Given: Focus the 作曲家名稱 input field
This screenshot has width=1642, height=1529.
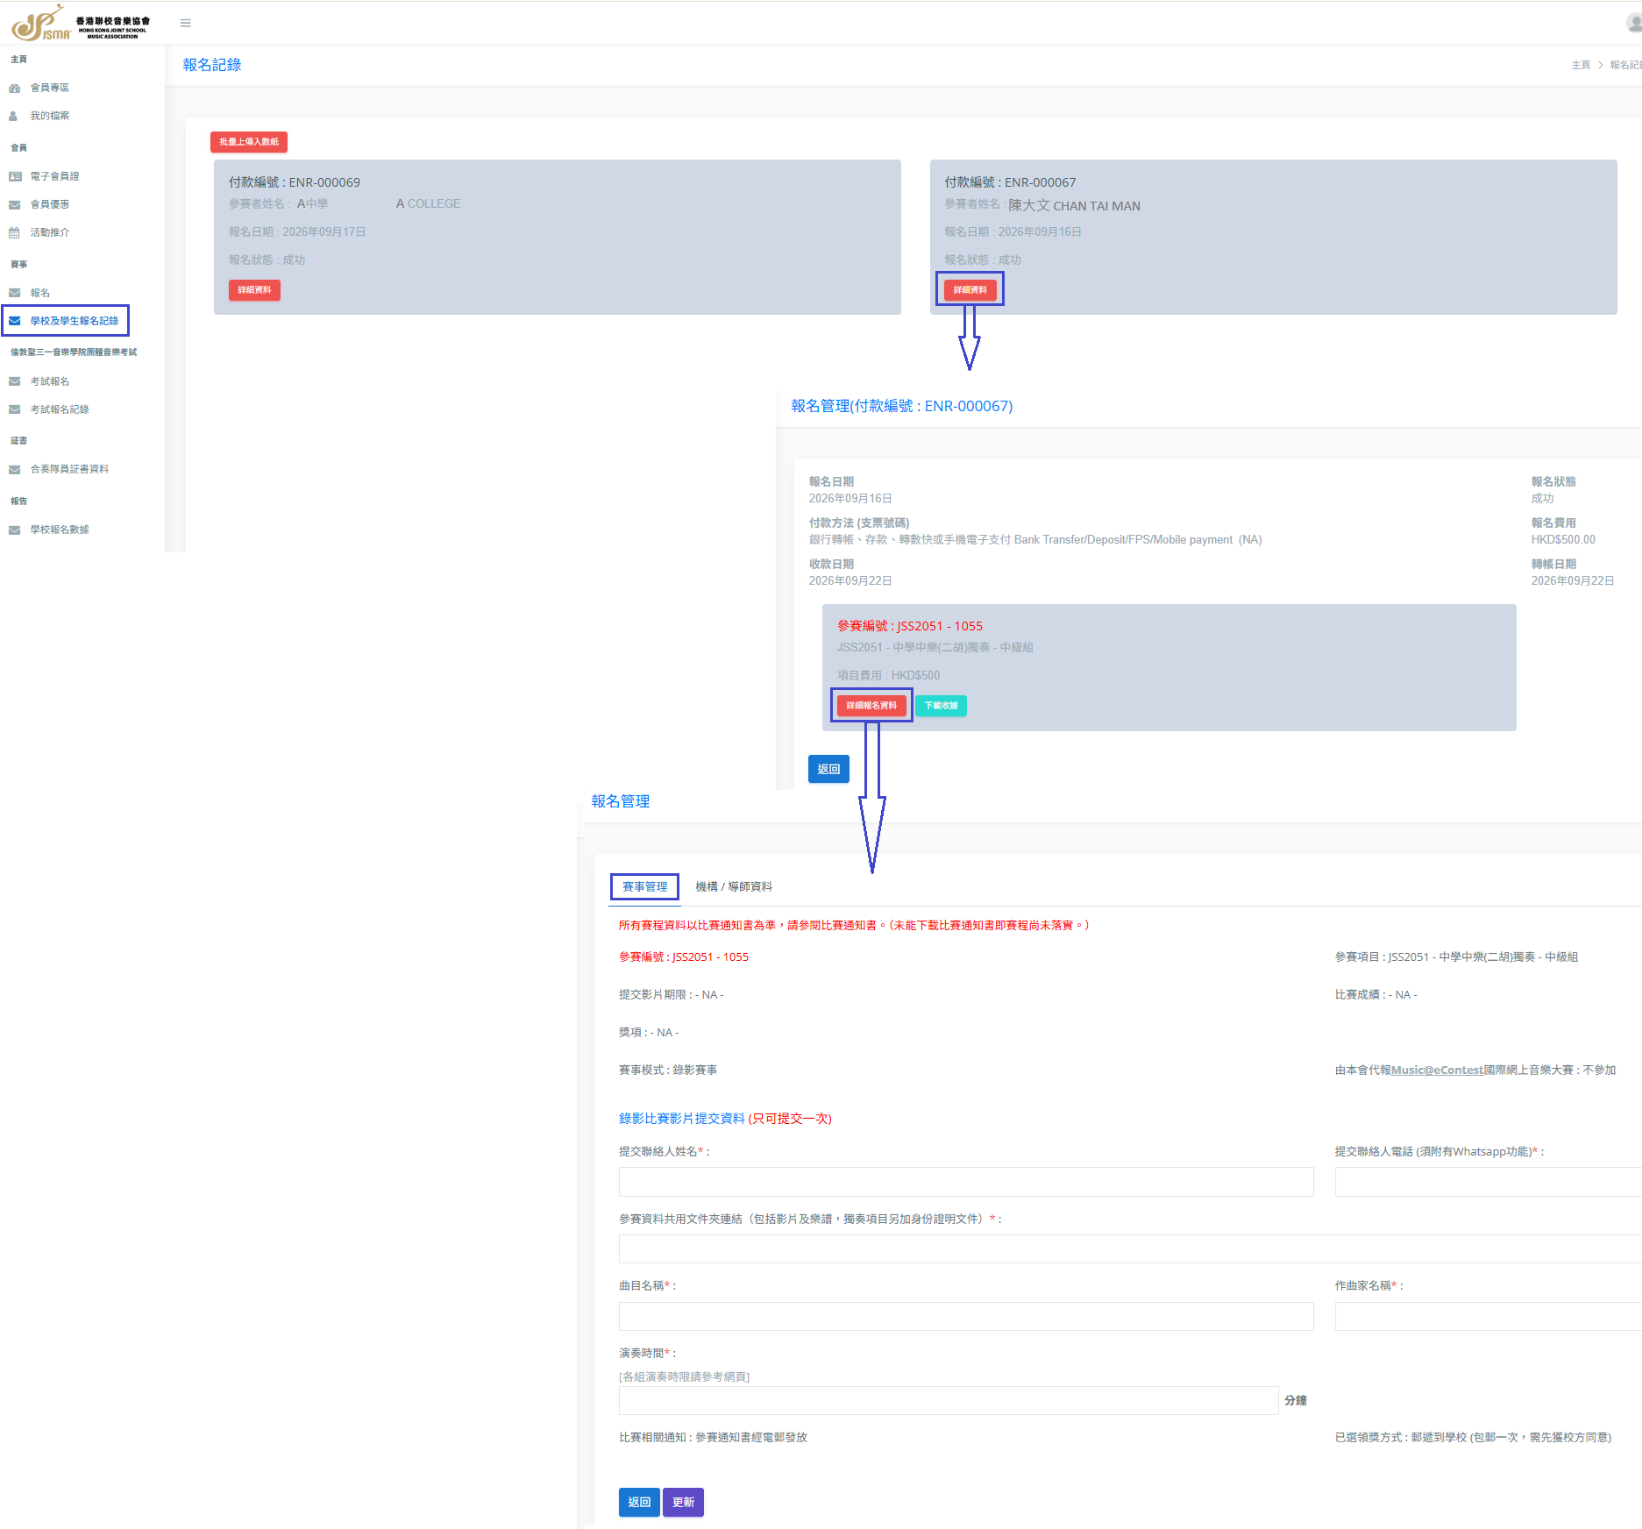Looking at the screenshot, I should click(1488, 1316).
